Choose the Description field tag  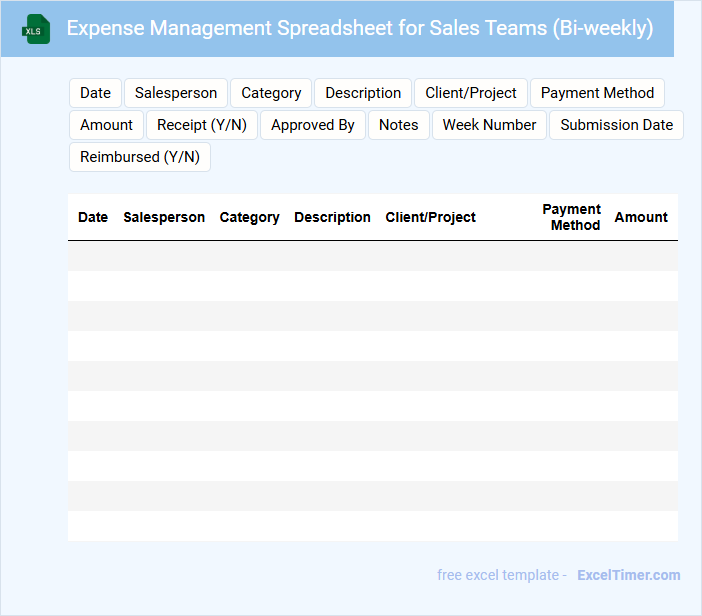pos(363,93)
